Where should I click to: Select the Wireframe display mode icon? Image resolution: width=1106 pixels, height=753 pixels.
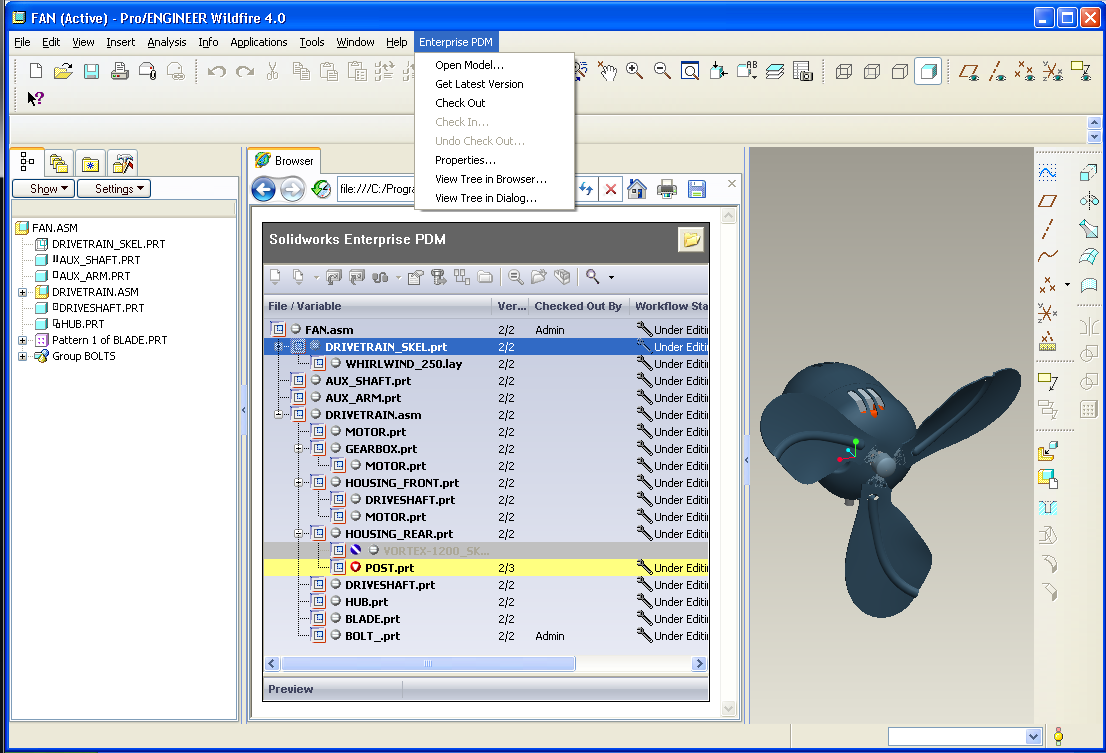[x=844, y=71]
